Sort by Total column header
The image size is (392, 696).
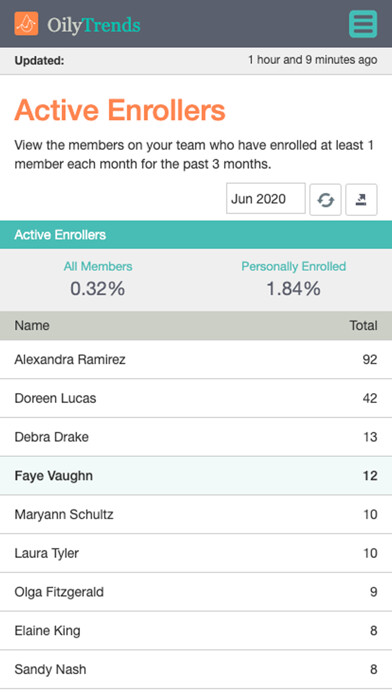point(363,325)
